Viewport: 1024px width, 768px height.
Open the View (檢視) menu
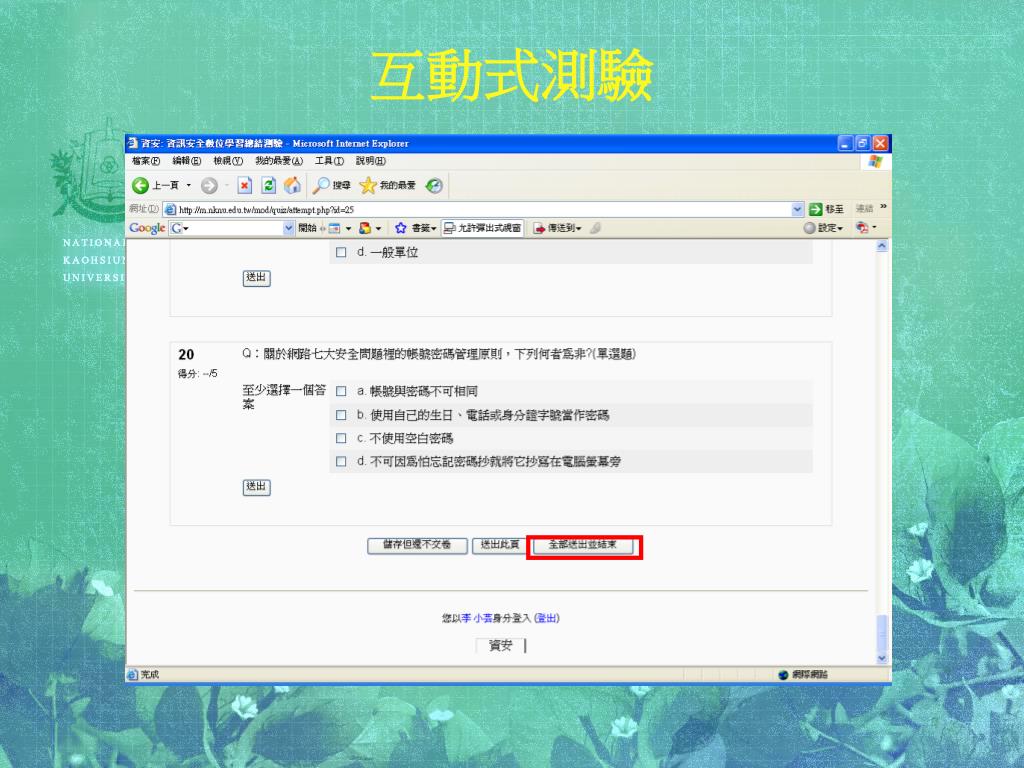coord(228,161)
